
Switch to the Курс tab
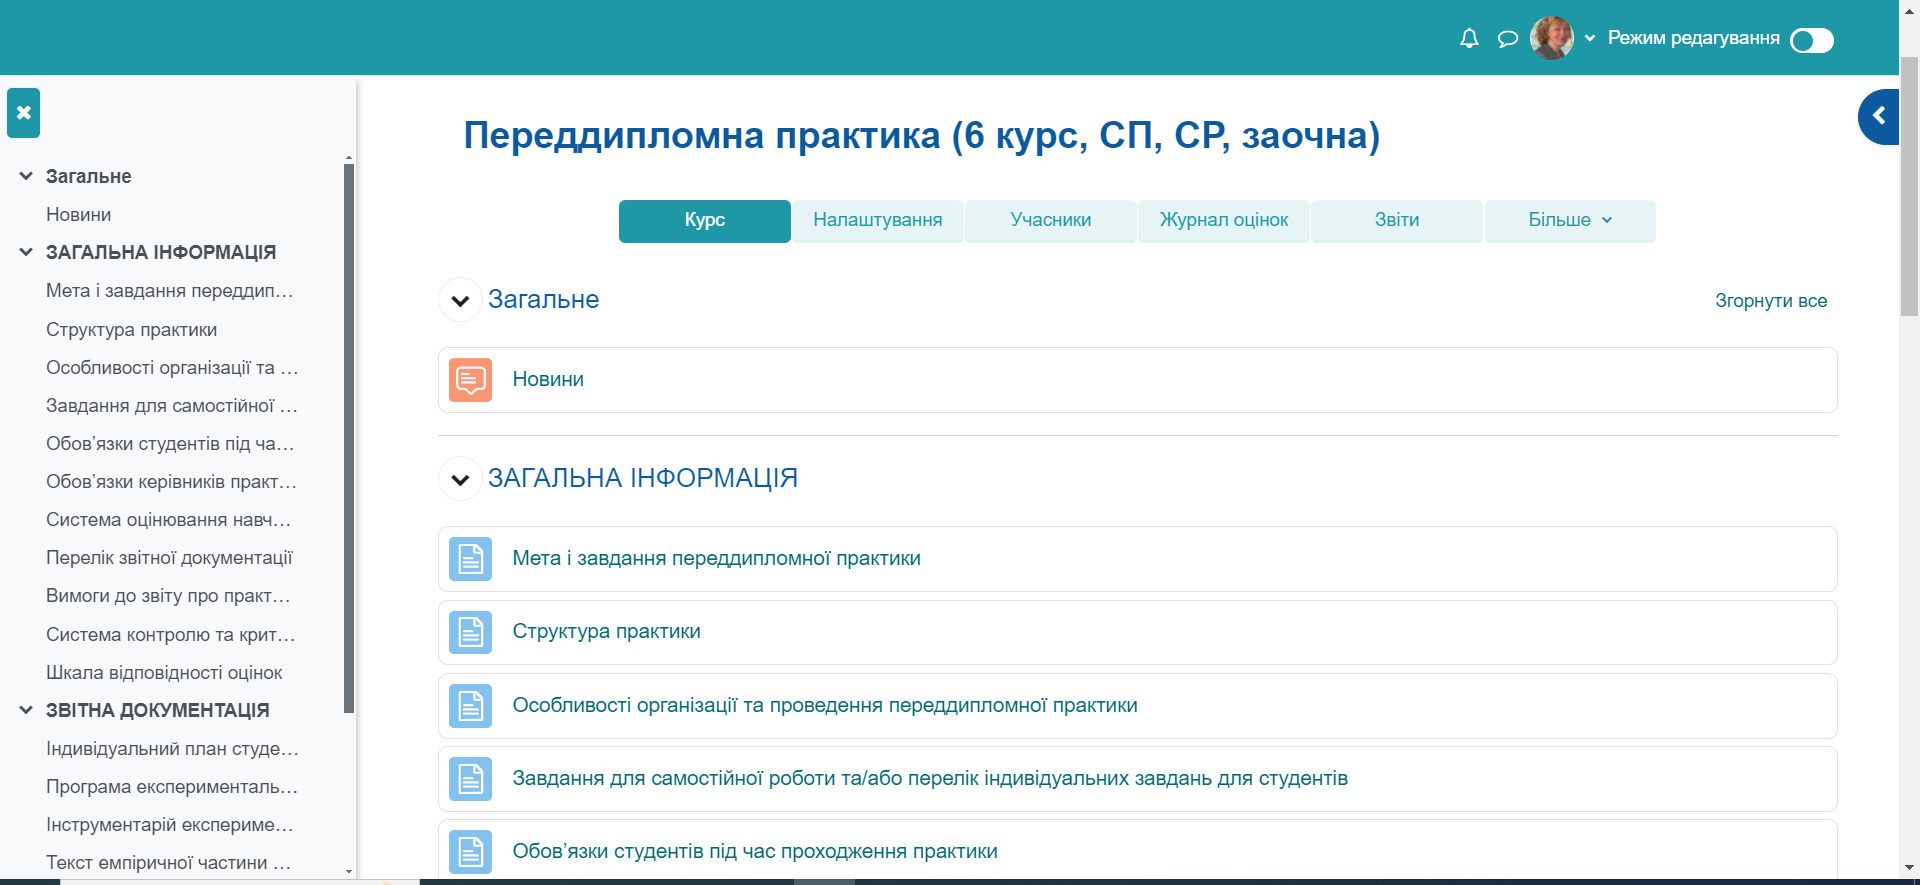point(705,221)
